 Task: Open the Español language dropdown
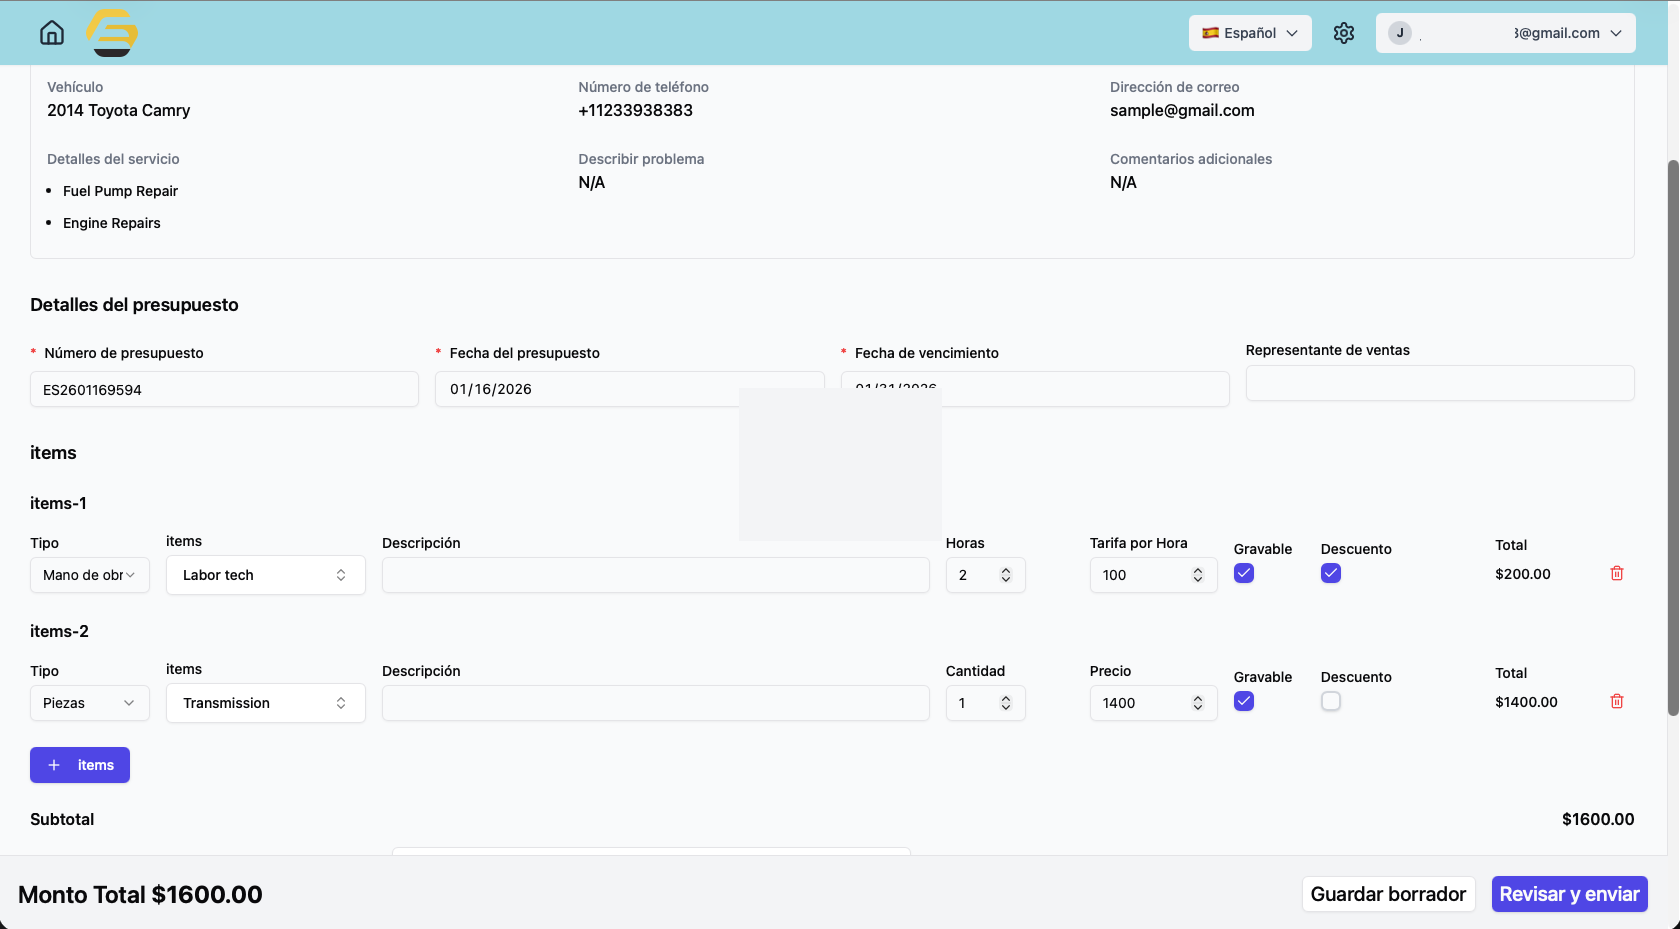point(1250,33)
